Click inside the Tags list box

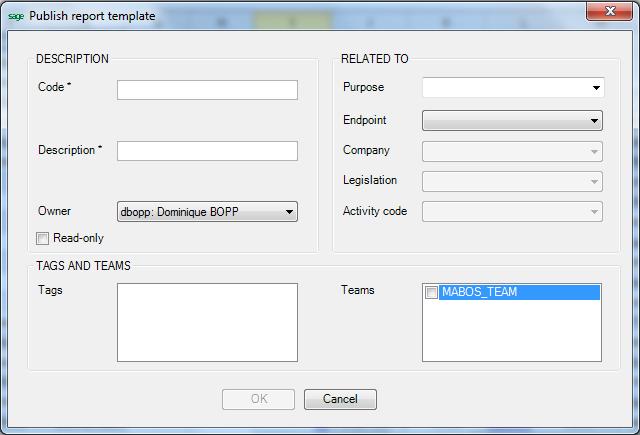pos(207,322)
